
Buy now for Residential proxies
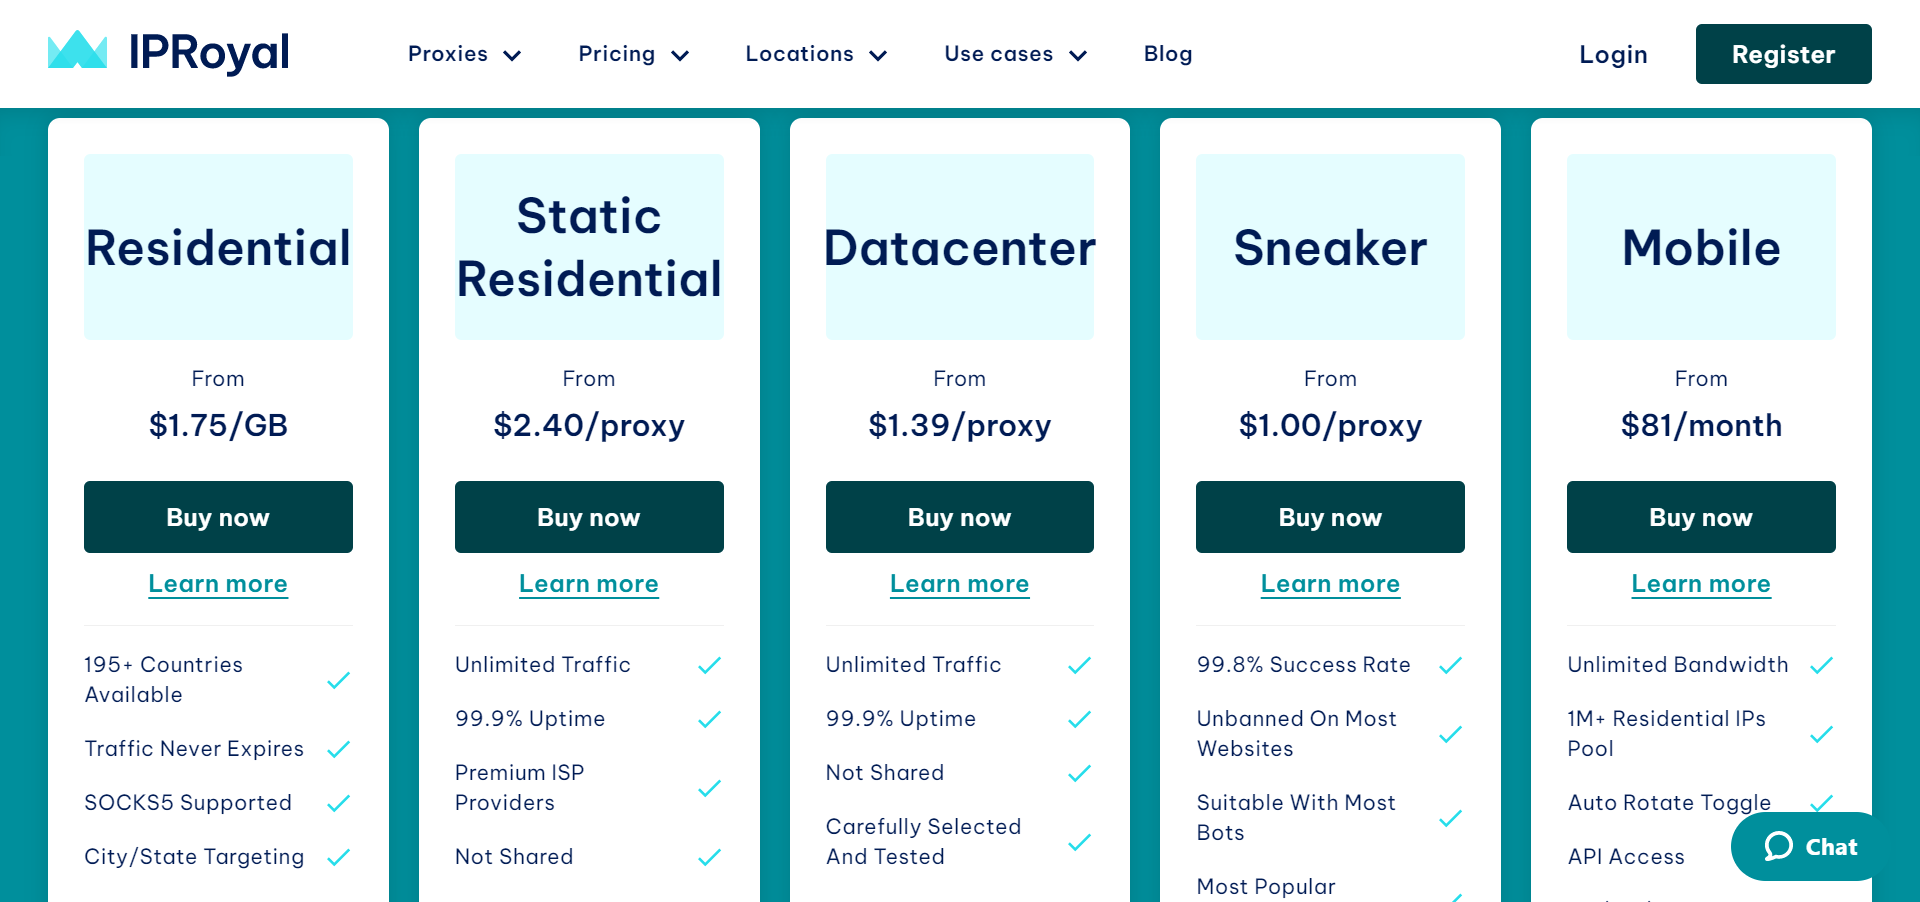pos(218,517)
